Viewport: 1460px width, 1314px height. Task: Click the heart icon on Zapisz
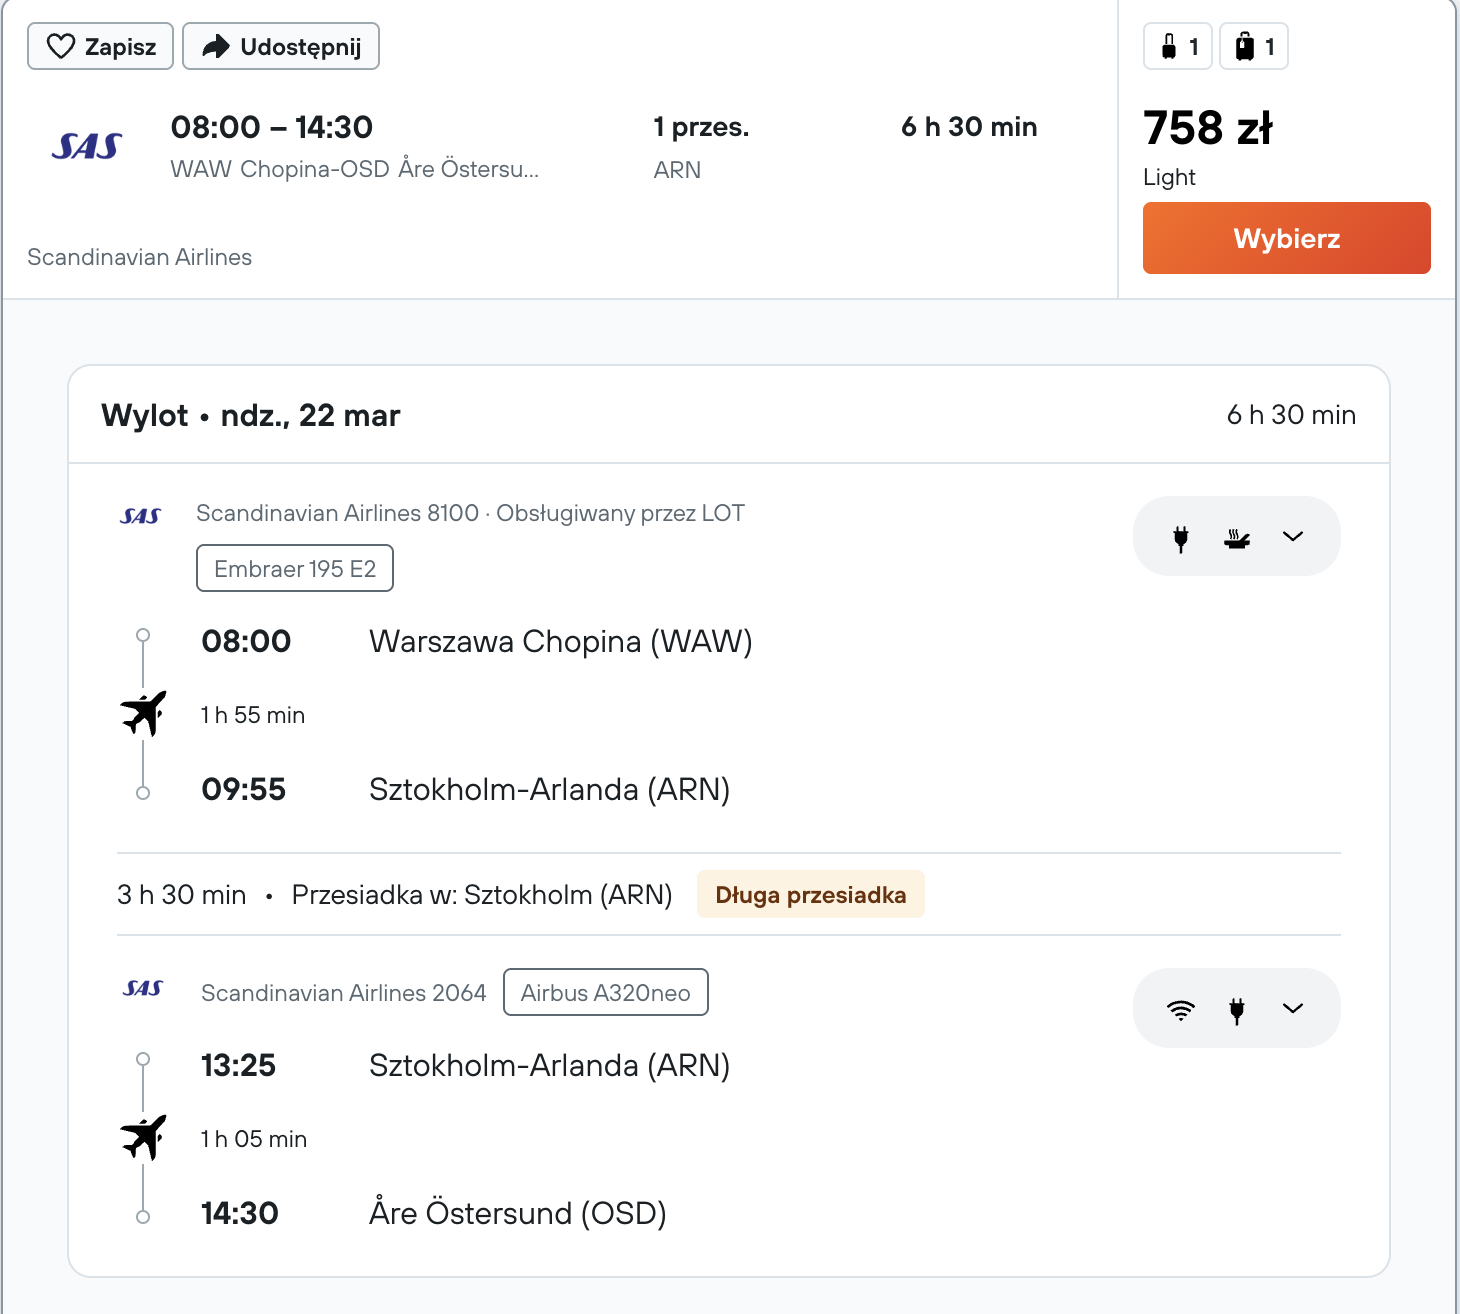point(61,47)
